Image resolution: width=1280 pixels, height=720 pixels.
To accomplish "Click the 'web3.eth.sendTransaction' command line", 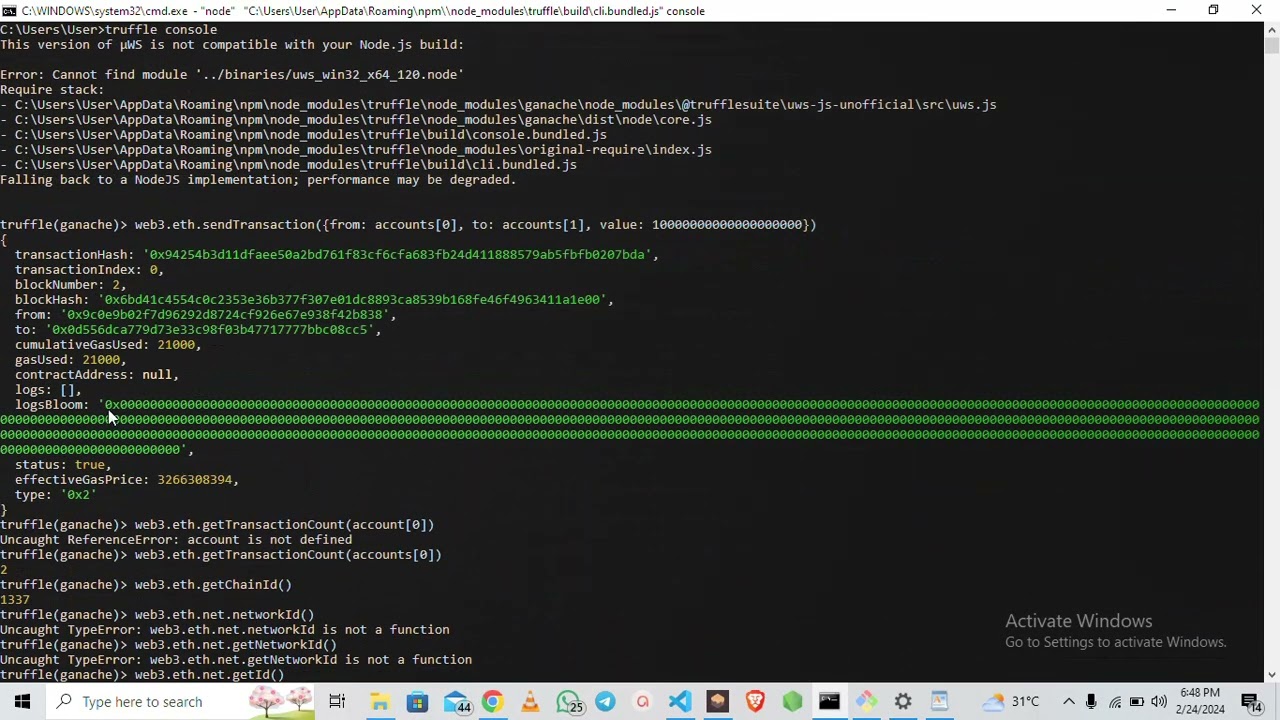I will coord(408,225).
